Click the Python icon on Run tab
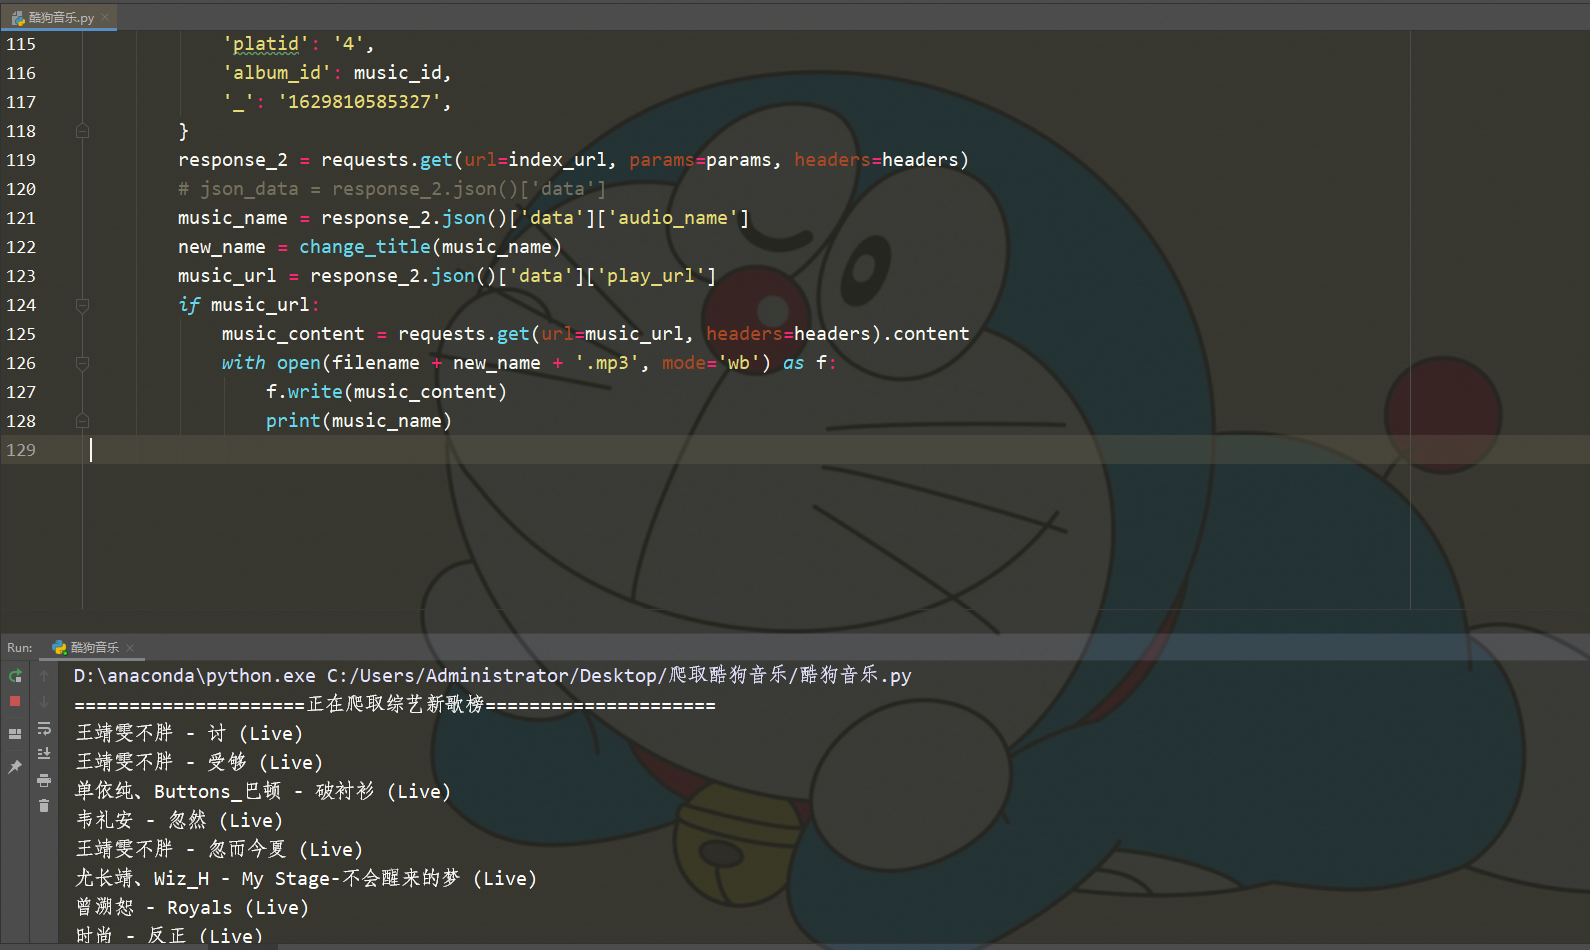The width and height of the screenshot is (1590, 950). [59, 647]
